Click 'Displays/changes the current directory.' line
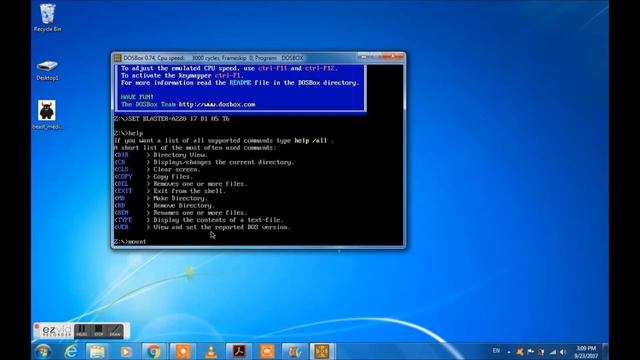The image size is (640, 360). coord(224,162)
